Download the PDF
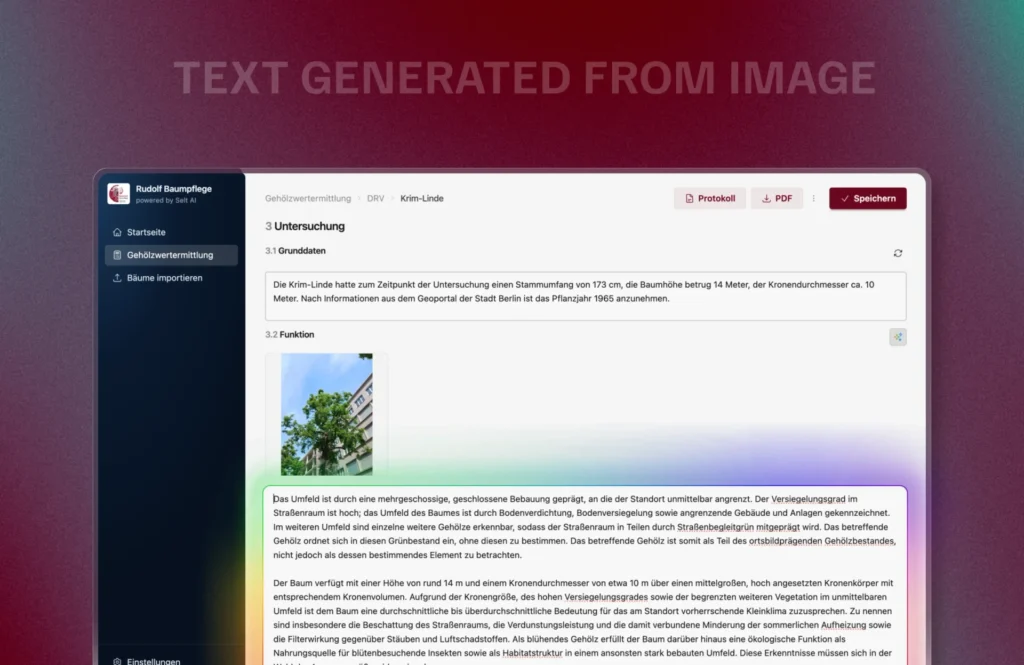This screenshot has width=1024, height=665. (776, 199)
